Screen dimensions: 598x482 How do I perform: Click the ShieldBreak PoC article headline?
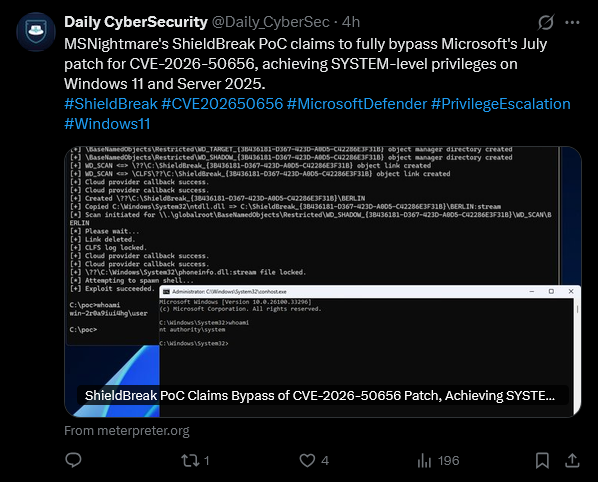click(x=320, y=395)
